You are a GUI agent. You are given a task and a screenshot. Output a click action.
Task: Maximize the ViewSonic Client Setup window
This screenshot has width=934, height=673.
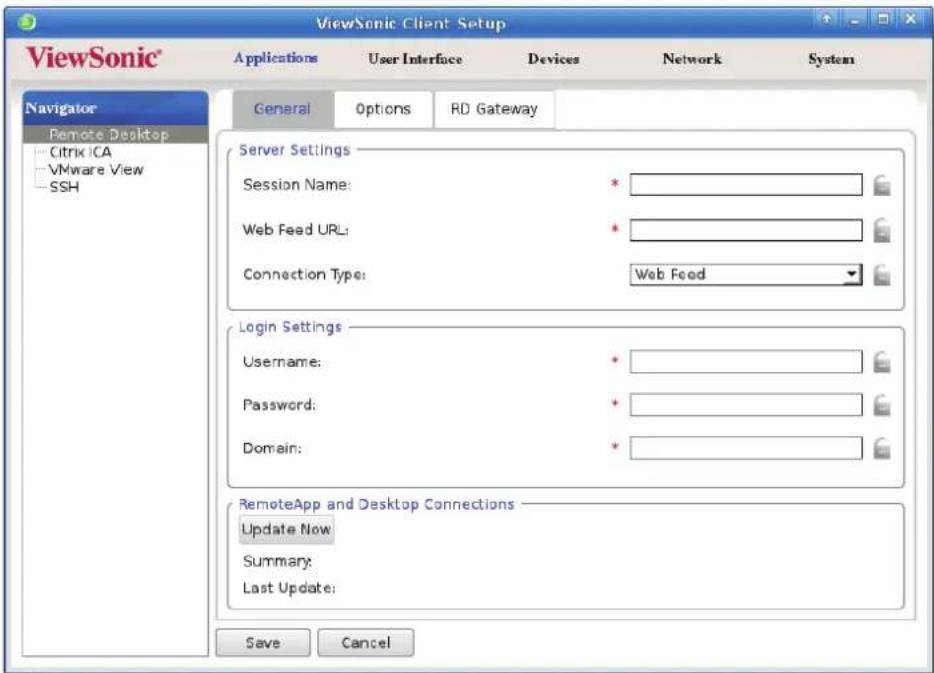(x=883, y=19)
